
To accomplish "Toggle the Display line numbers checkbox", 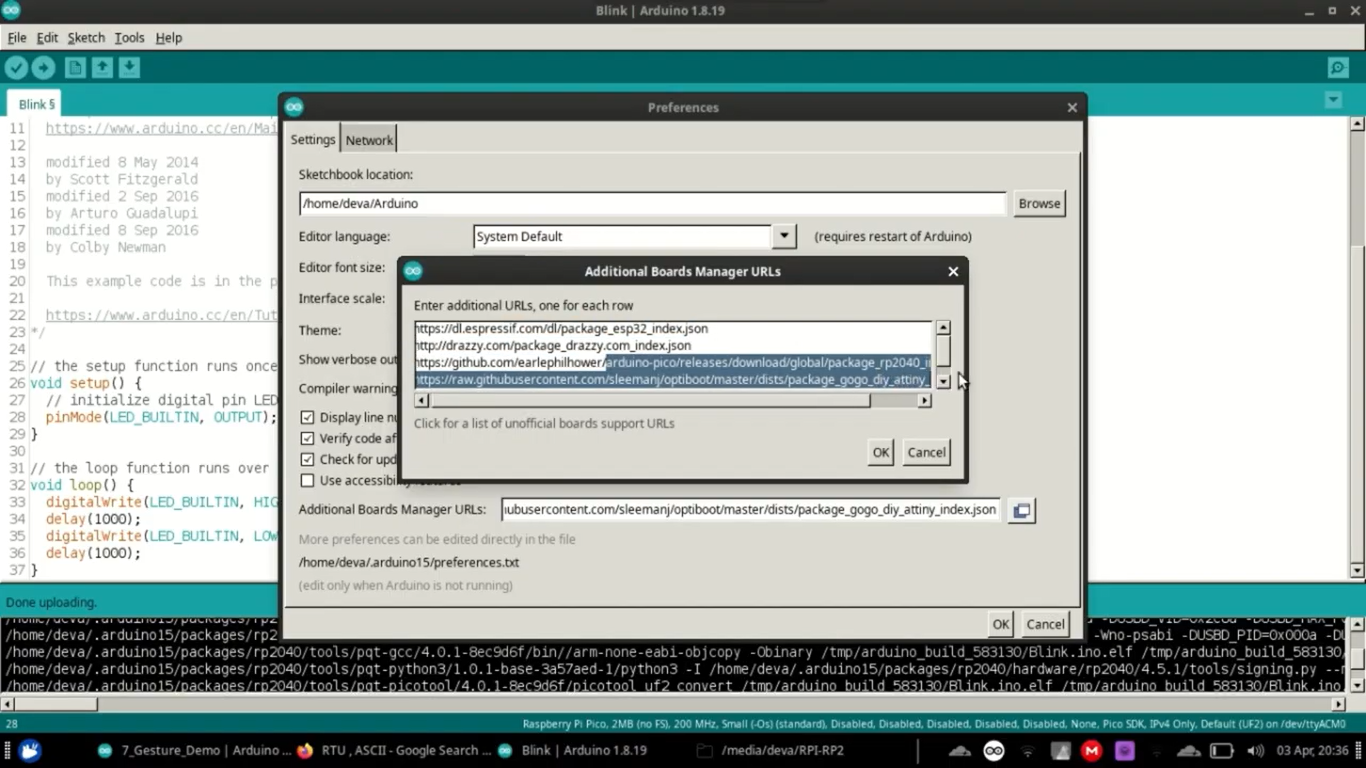I will 308,417.
